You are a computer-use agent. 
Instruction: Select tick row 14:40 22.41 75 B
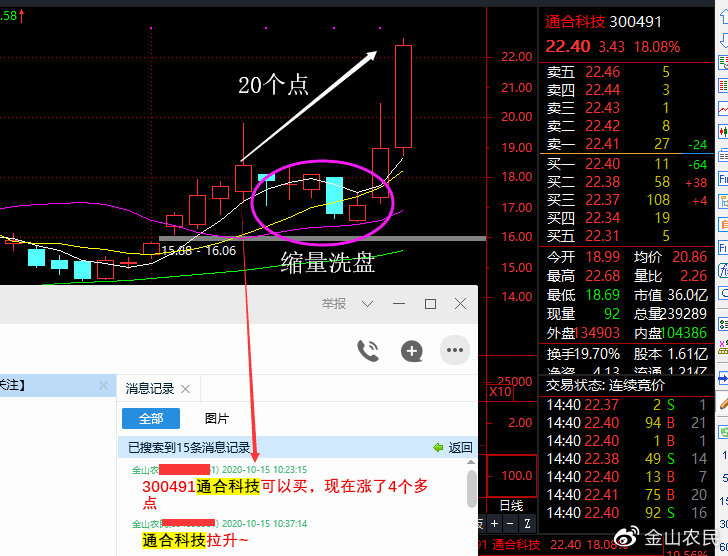click(626, 495)
